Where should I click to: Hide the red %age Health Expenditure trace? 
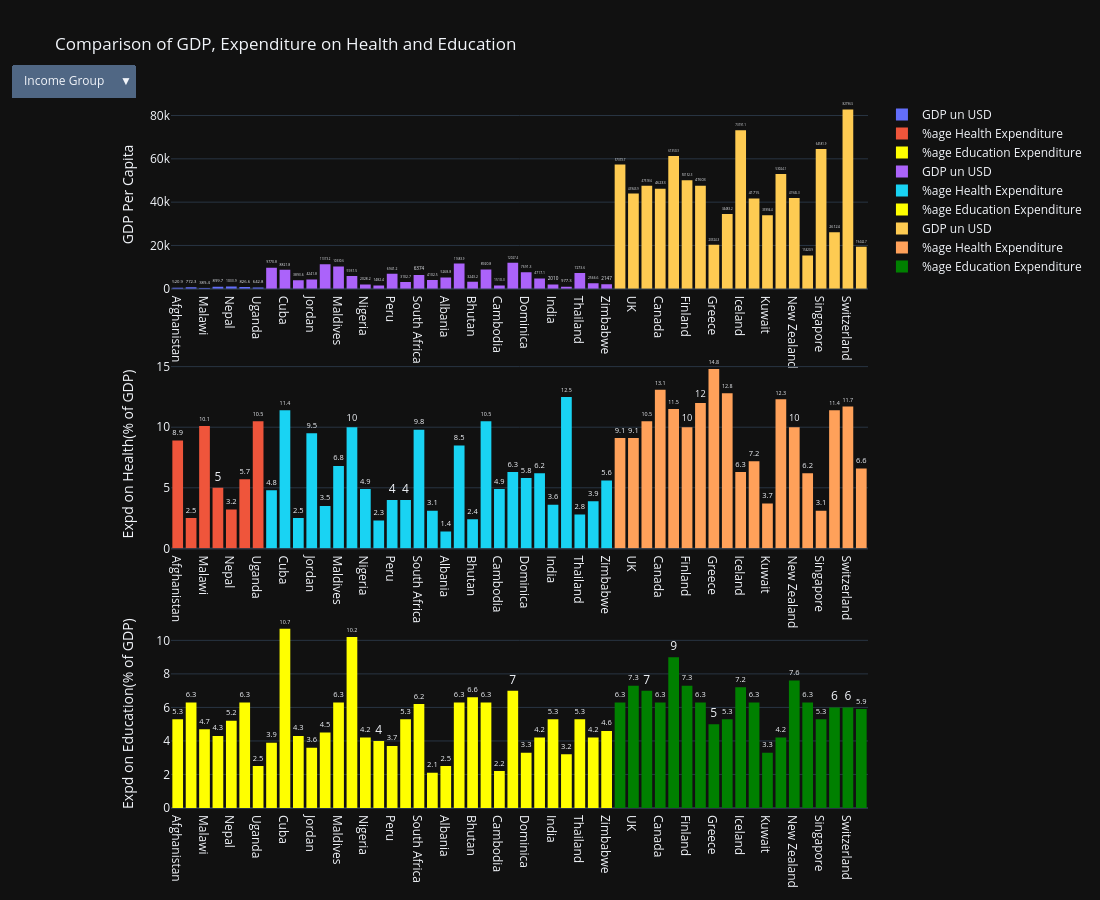991,134
